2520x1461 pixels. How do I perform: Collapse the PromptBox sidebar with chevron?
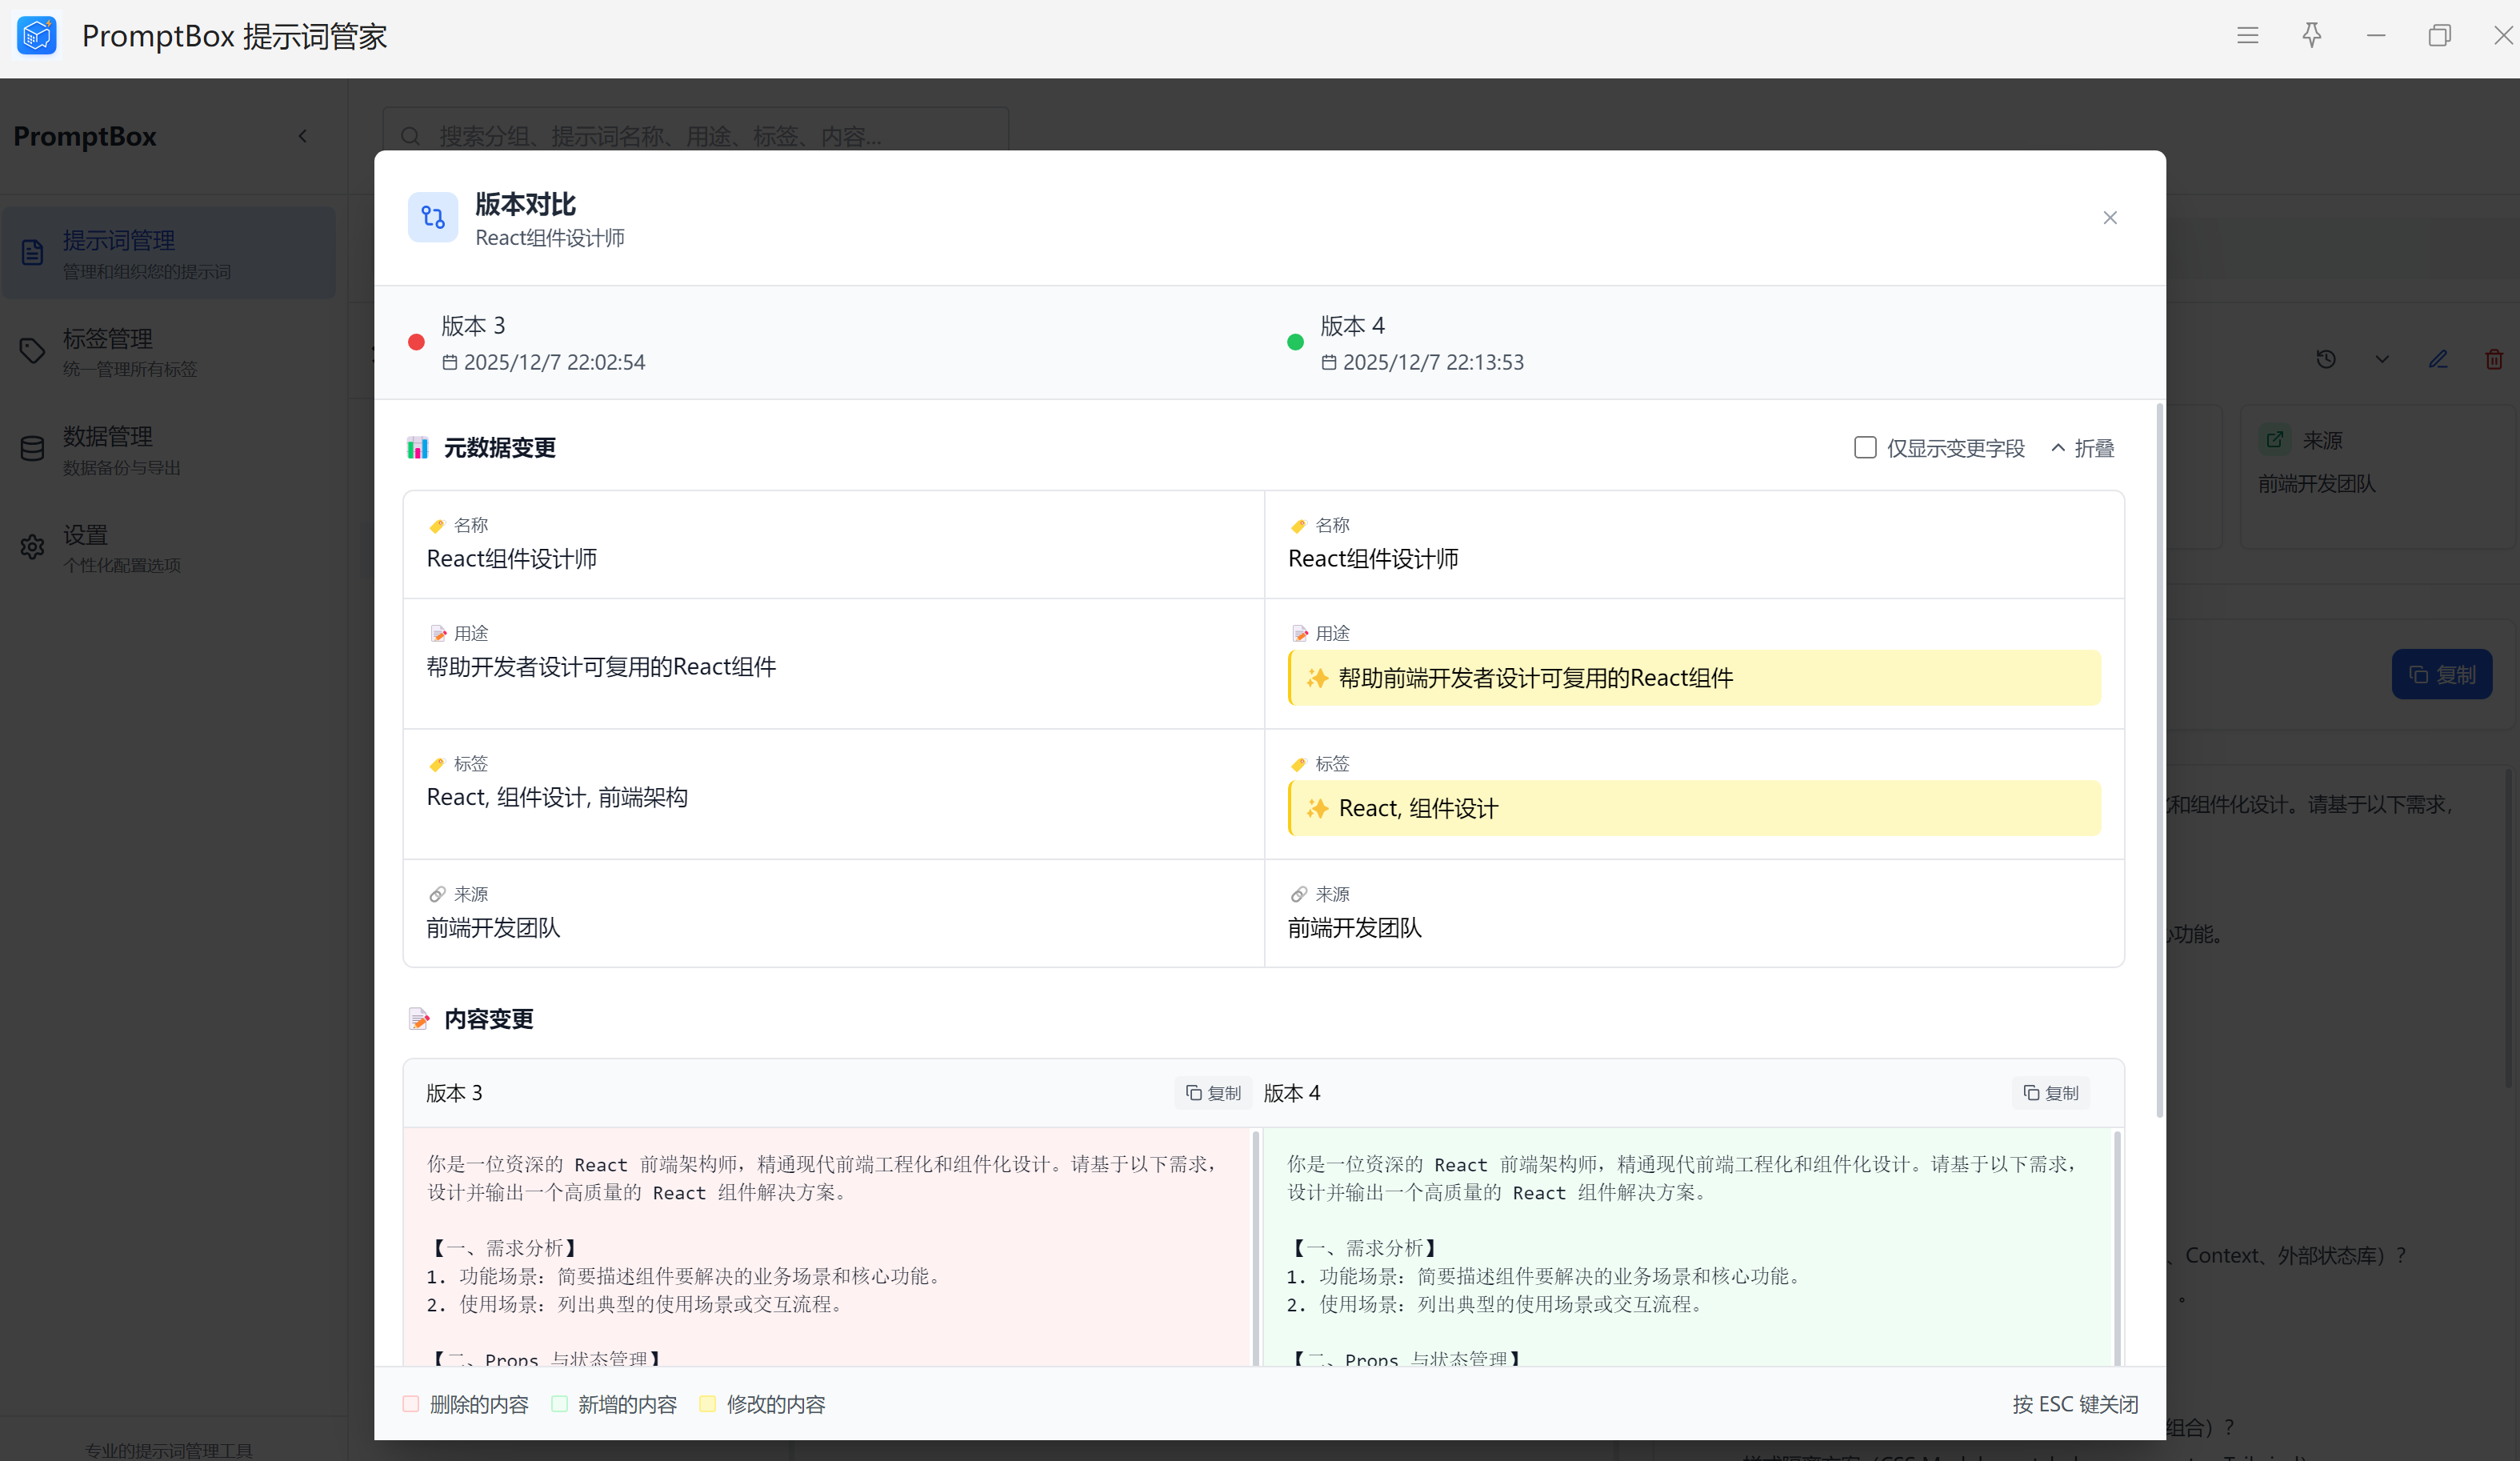(x=302, y=136)
